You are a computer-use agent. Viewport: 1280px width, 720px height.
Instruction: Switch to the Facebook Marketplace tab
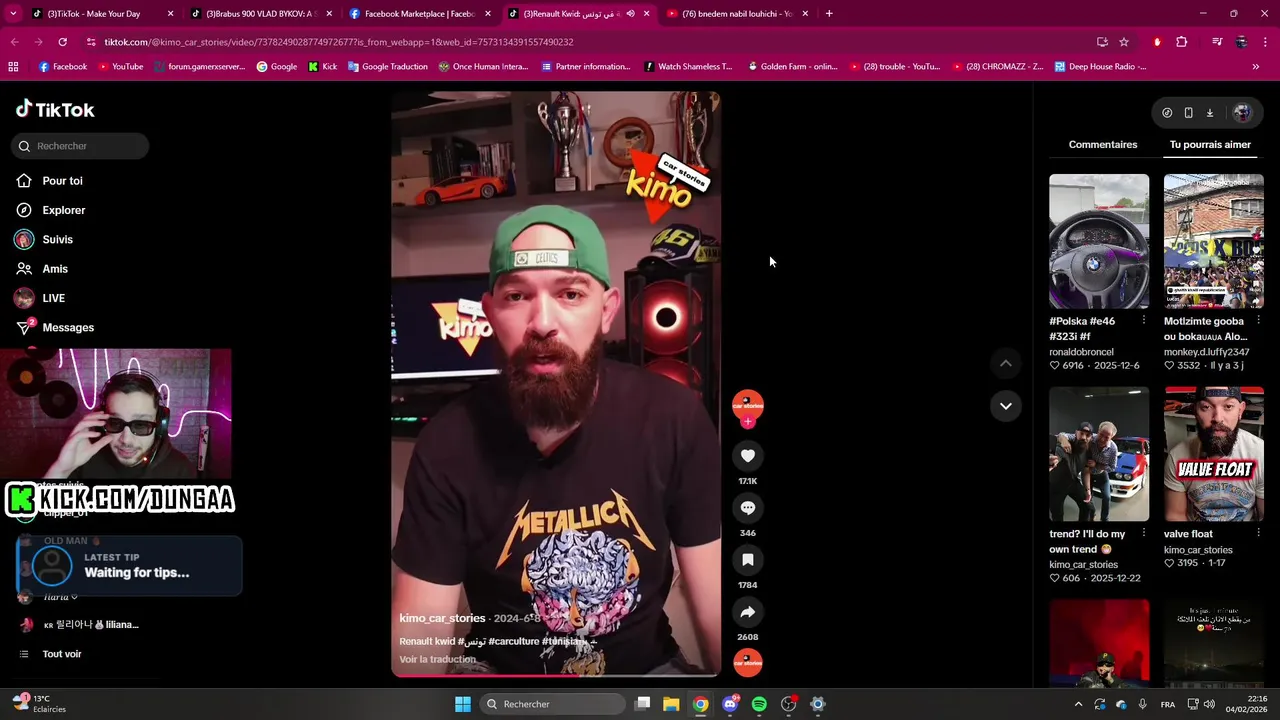click(x=419, y=14)
